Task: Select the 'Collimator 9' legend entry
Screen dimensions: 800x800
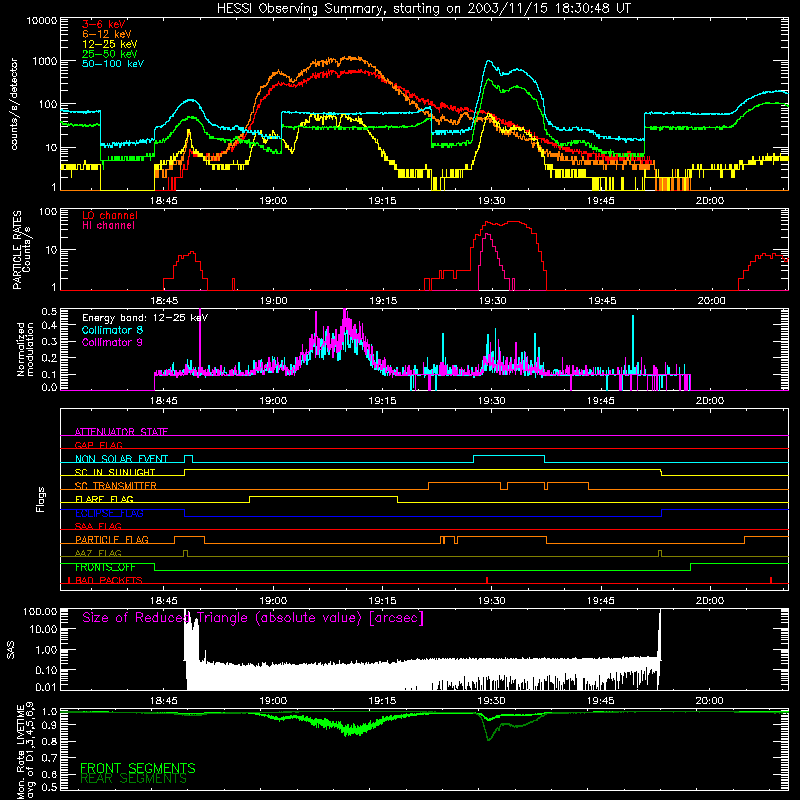Action: pos(112,342)
